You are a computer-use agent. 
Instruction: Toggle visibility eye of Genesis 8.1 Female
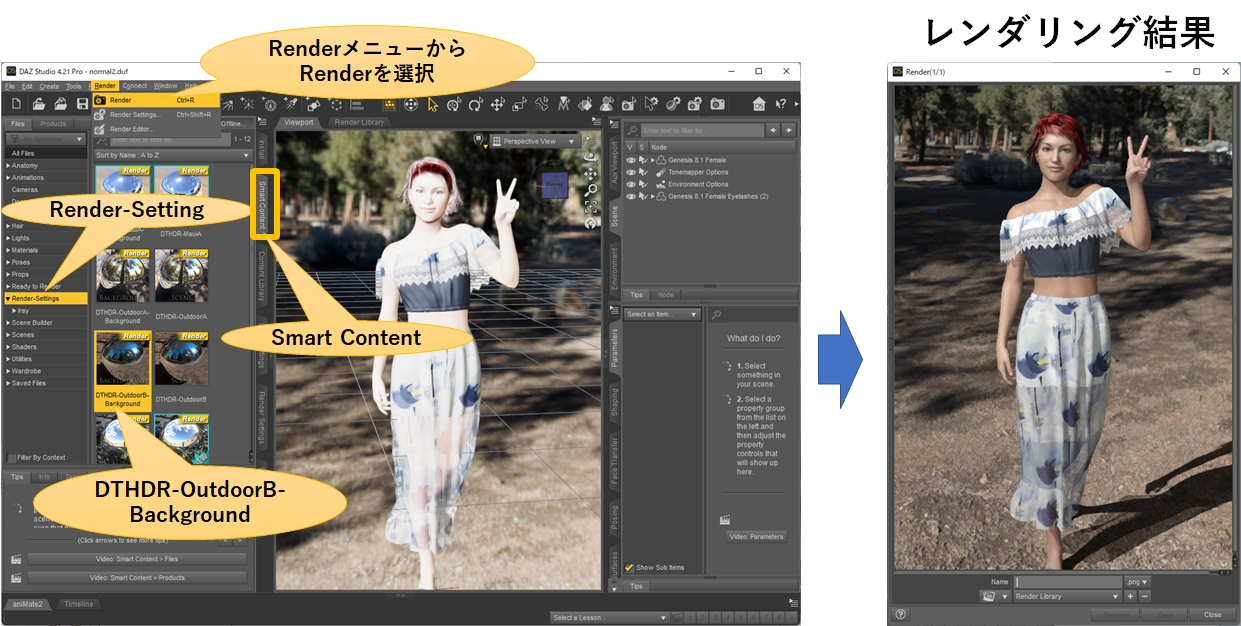[630, 160]
